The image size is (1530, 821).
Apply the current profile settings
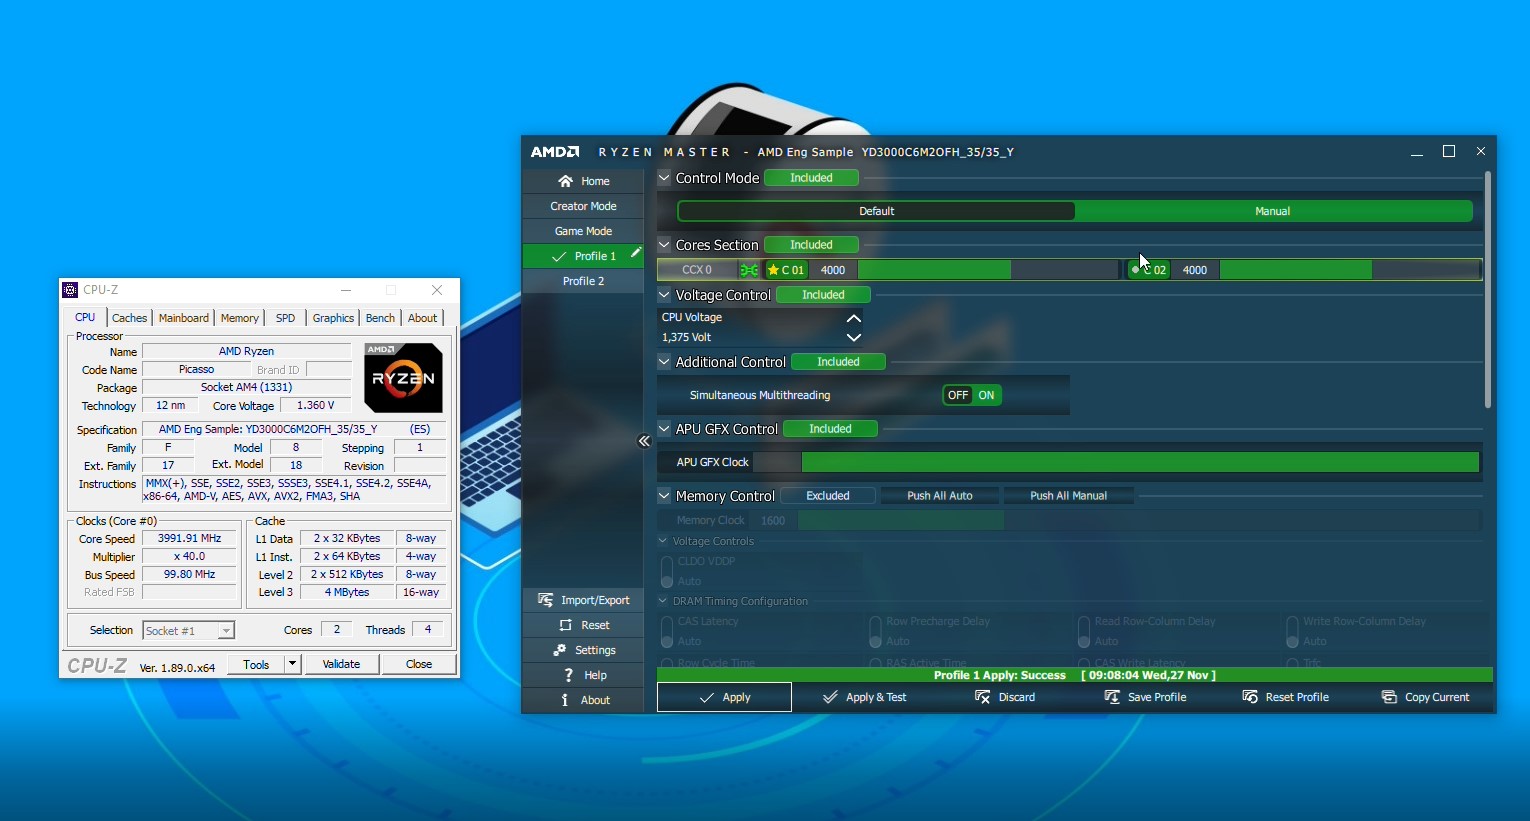[x=724, y=697]
